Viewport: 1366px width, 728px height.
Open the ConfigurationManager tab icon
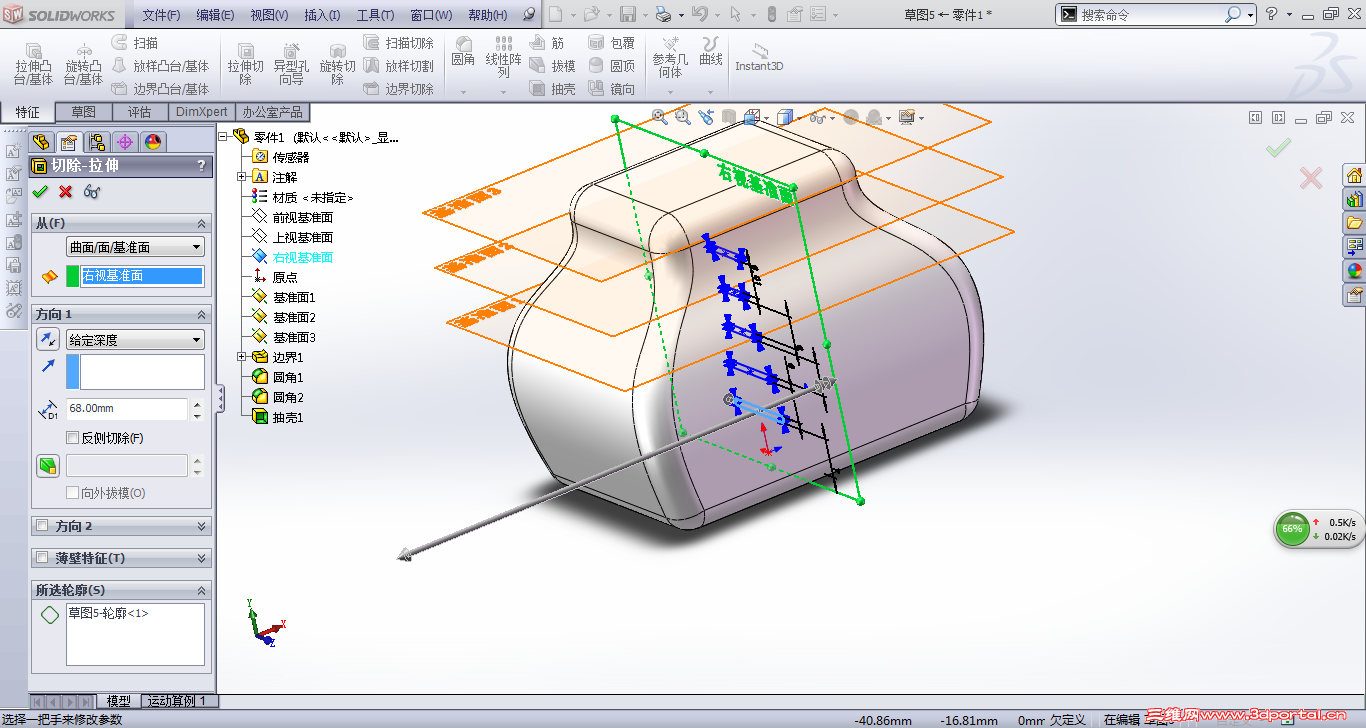(x=97, y=142)
